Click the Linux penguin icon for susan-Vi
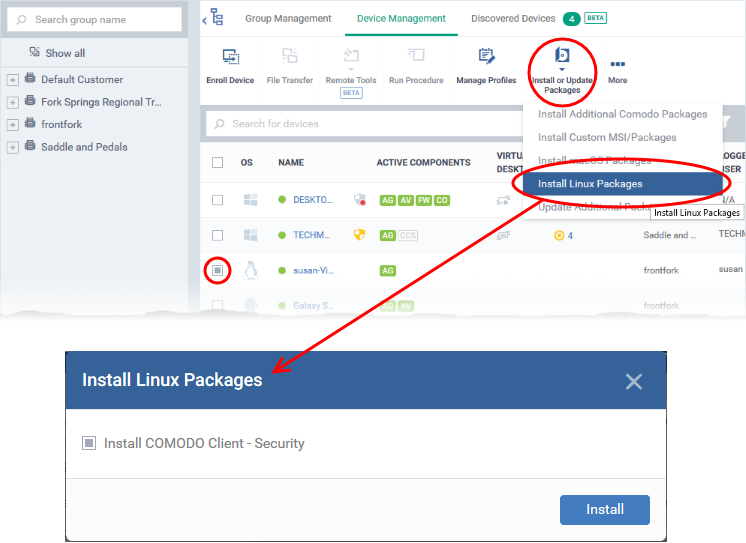Viewport: 746px width, 543px height. click(250, 270)
